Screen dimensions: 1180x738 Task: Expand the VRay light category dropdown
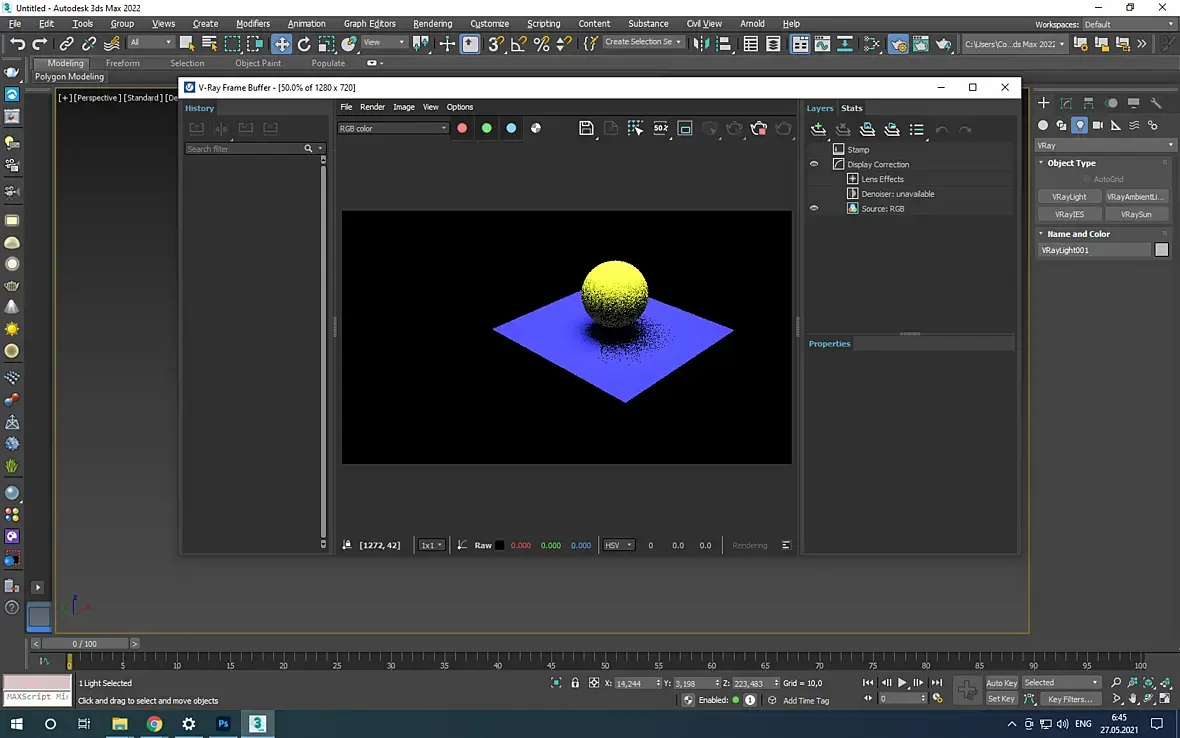coord(1105,145)
